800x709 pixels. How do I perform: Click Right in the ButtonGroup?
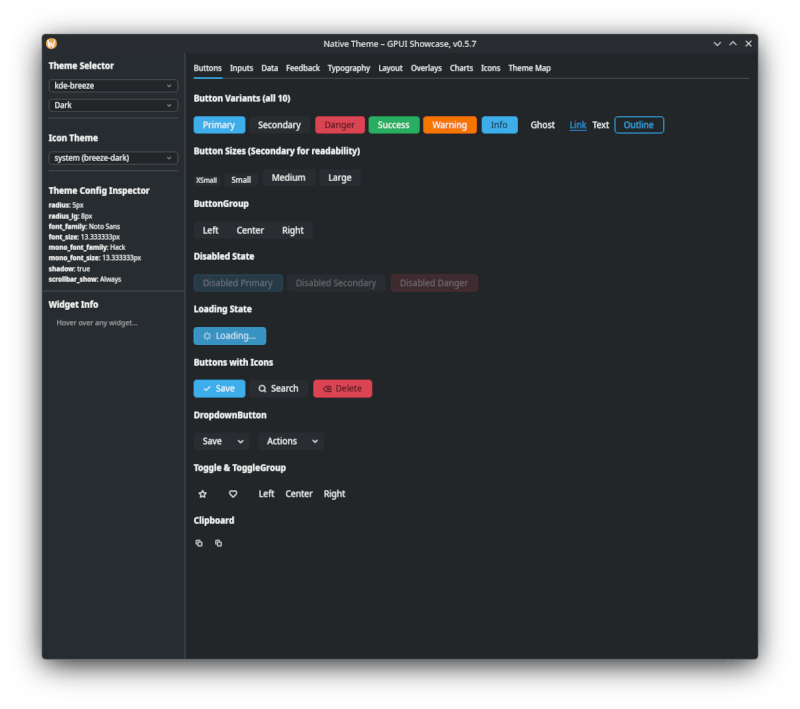[293, 231]
